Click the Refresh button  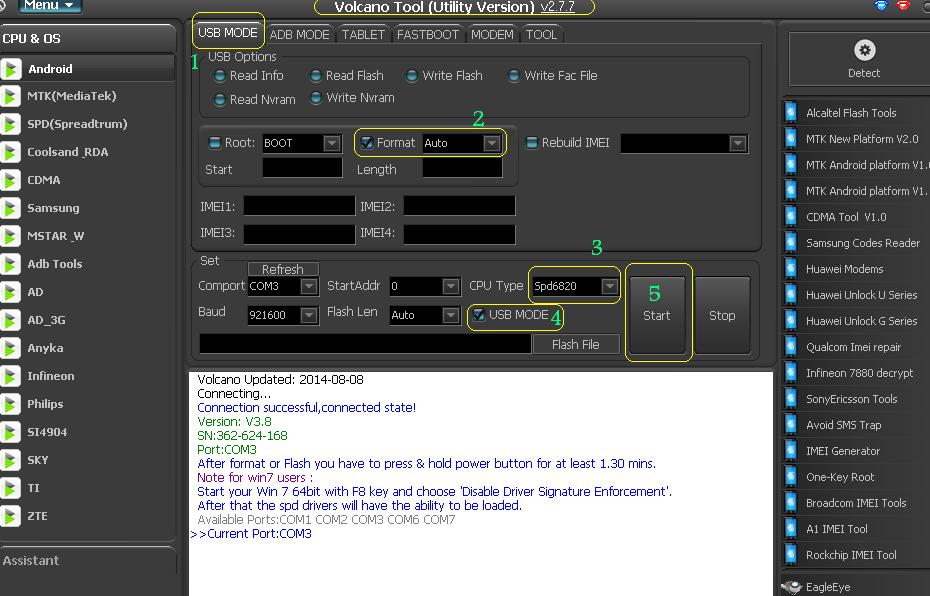tap(283, 269)
